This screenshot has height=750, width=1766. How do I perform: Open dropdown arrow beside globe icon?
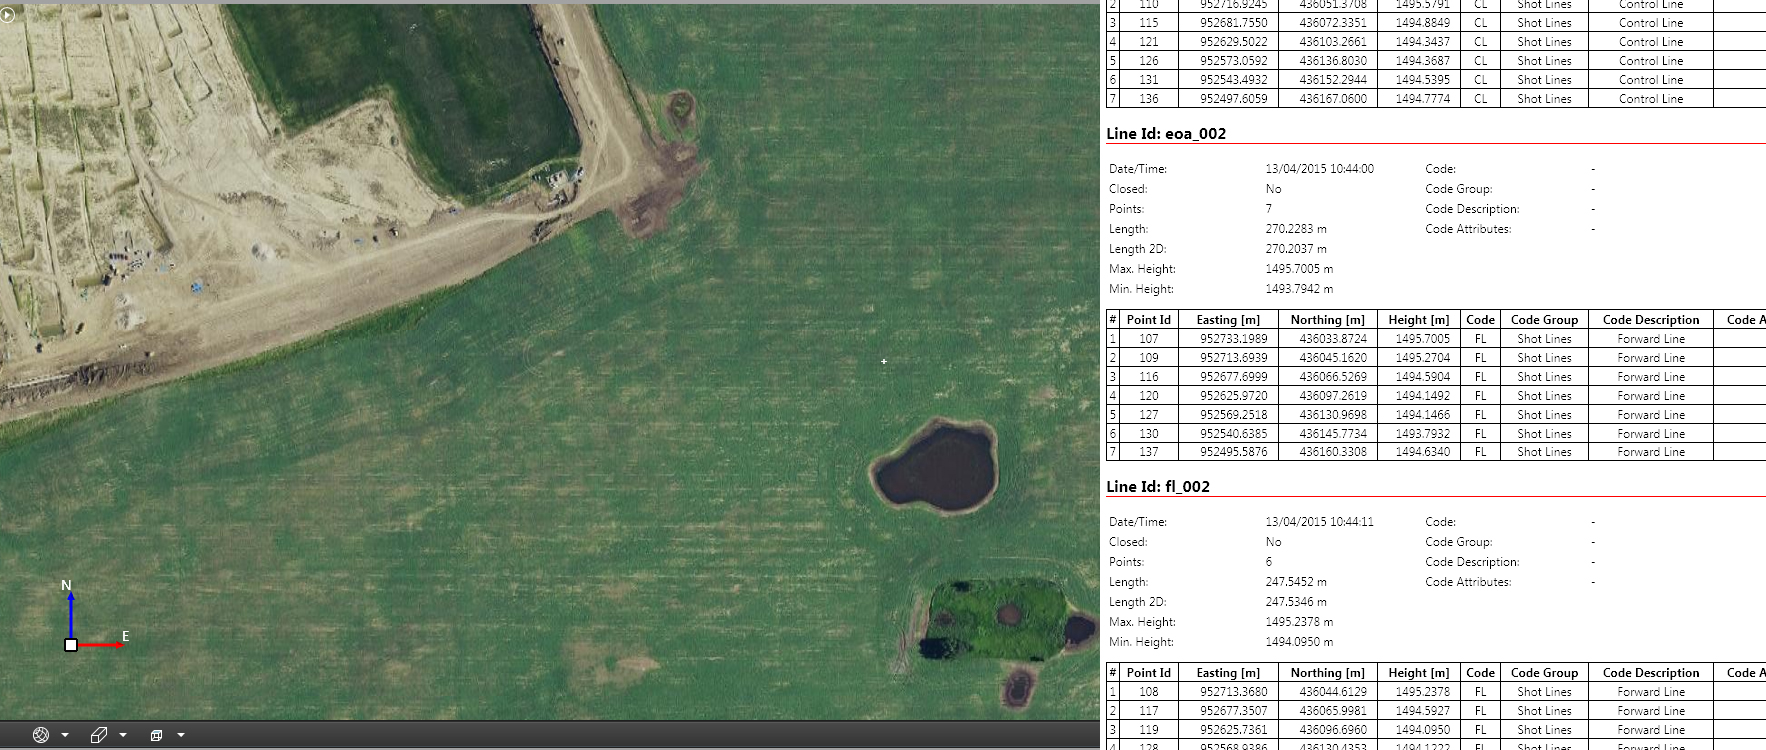65,735
